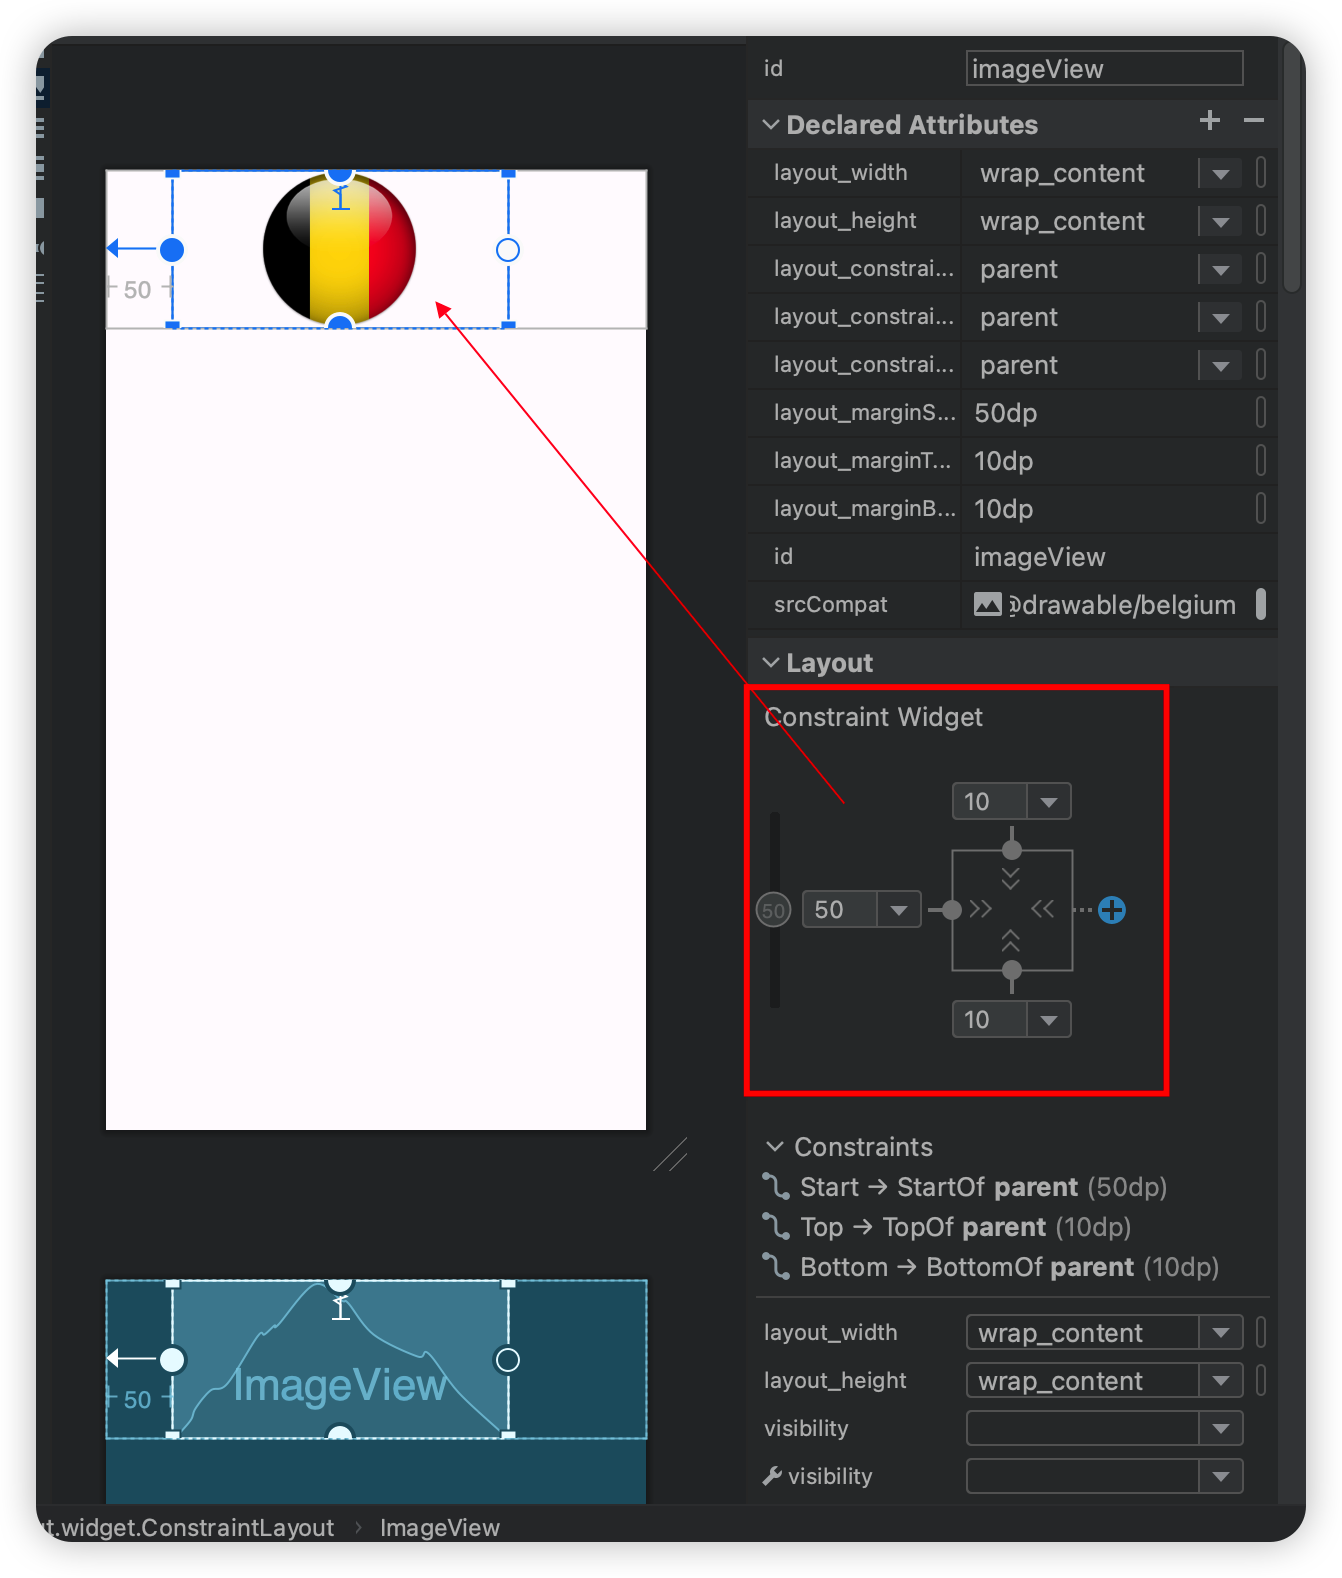Select the ImageView in blueprint view
Screen dimensions: 1342x1578
340,1360
